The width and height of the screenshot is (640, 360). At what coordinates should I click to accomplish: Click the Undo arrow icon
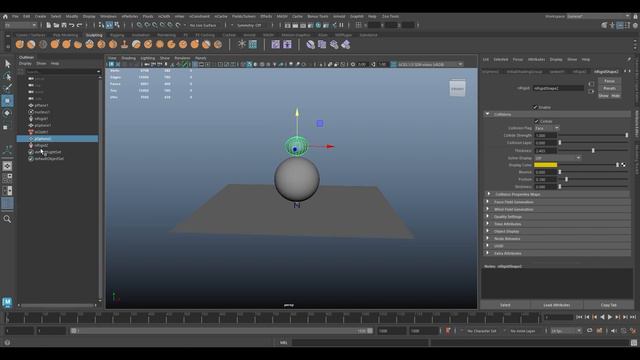(71, 25)
